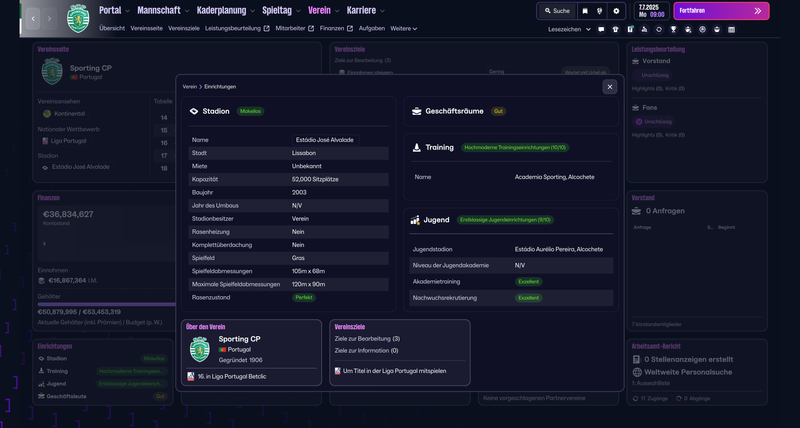The image size is (800, 428).
Task: Click Um Titel in der Liga Portugal mitspielen
Action: 394,371
